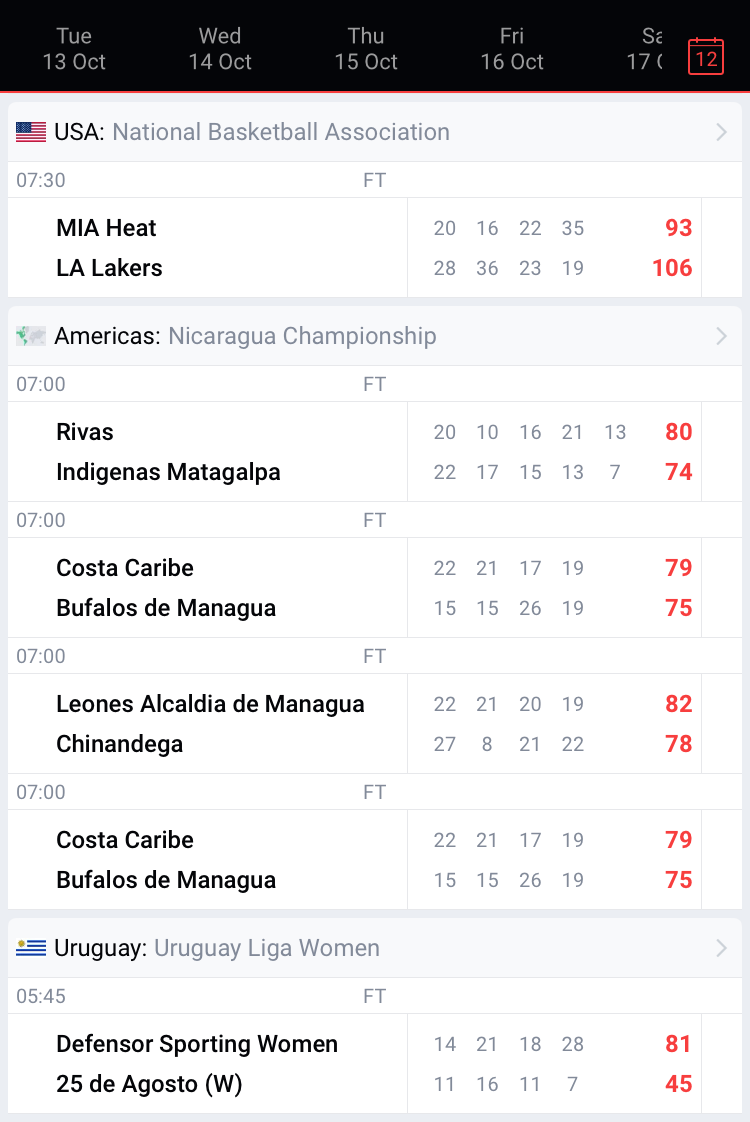
Task: Select Leones Alcaldia de Managua team name
Action: [x=210, y=704]
